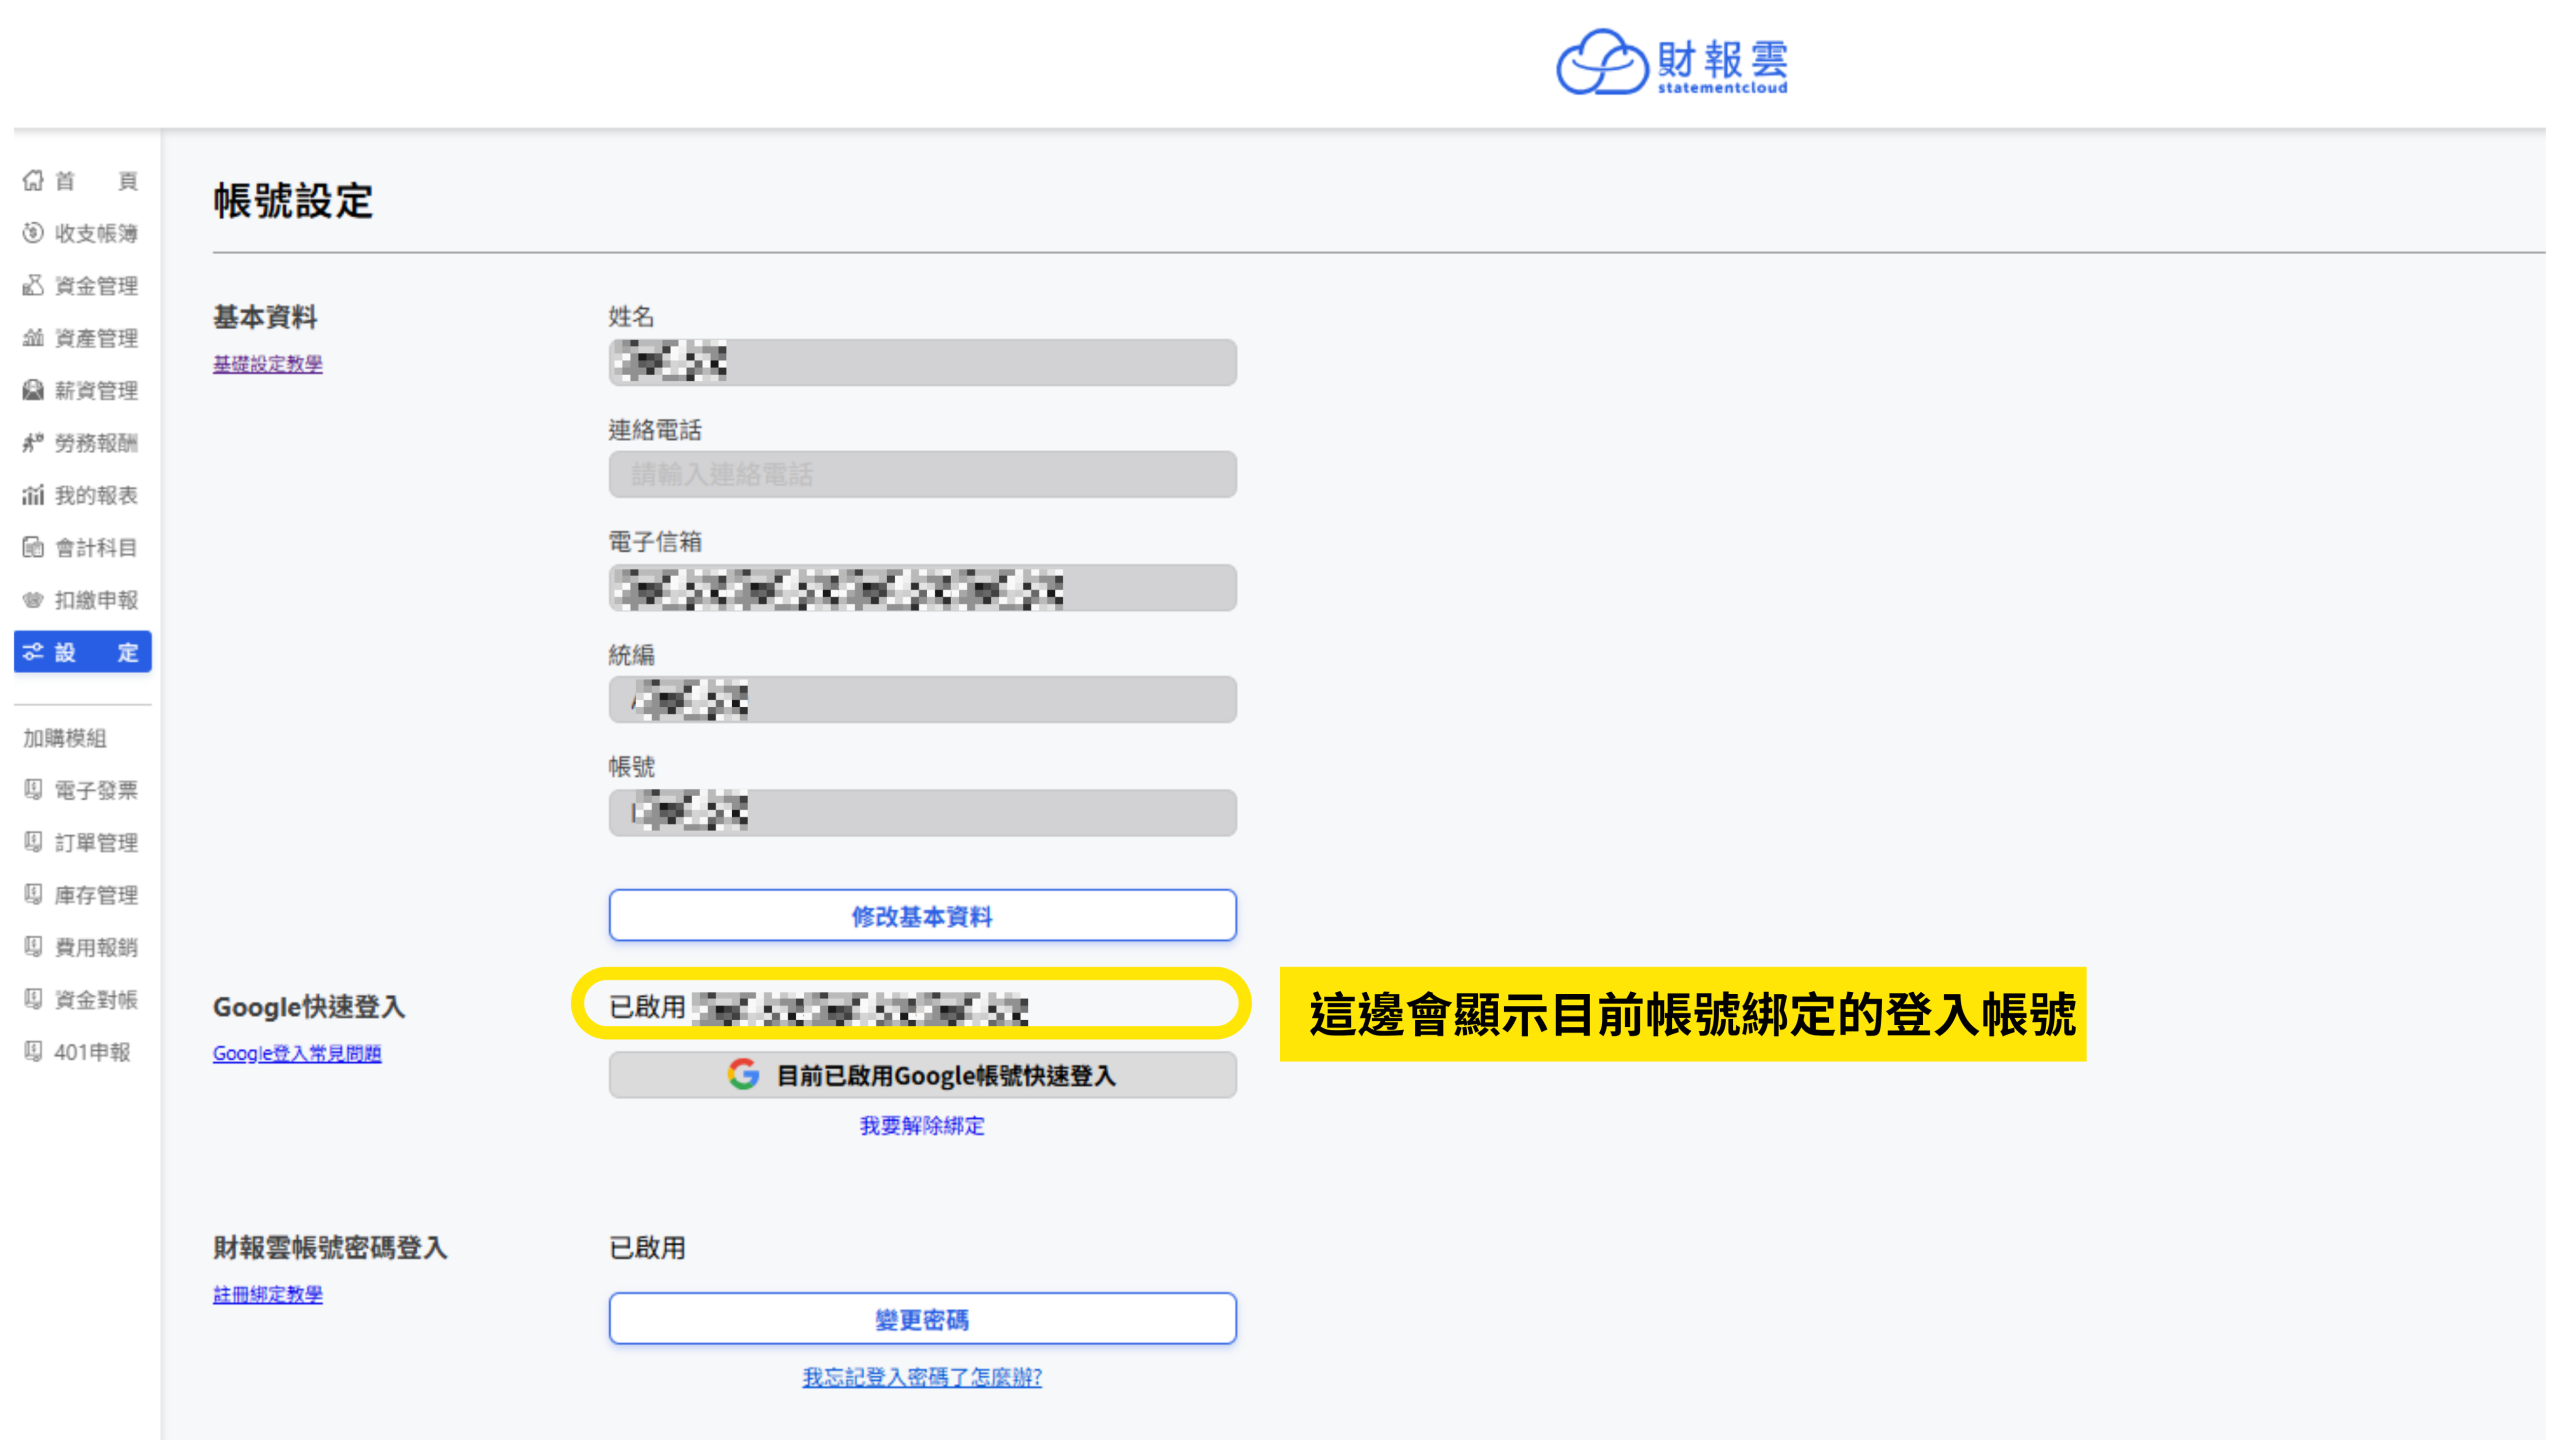Open 收支帳簿 ledger icon
The image size is (2560, 1440).
34,233
